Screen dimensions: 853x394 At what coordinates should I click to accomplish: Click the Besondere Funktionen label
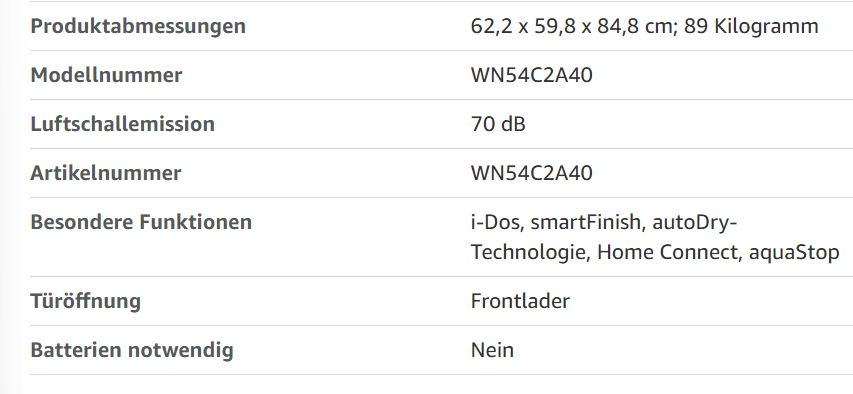(141, 222)
